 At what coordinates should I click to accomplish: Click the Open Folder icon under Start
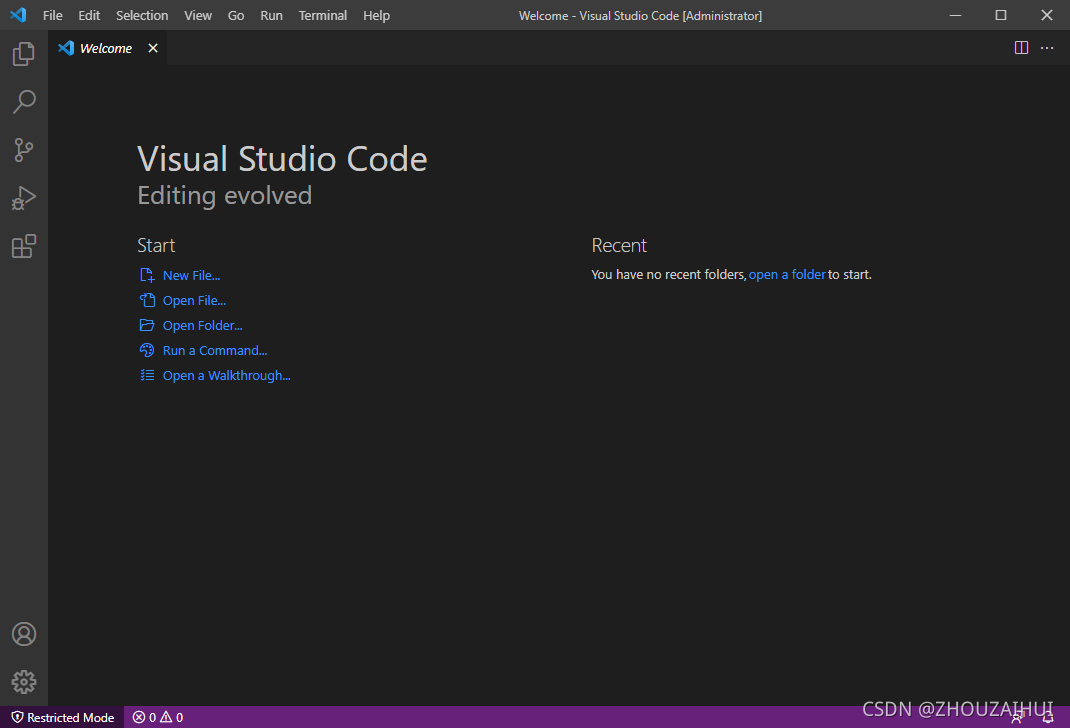[x=147, y=325]
